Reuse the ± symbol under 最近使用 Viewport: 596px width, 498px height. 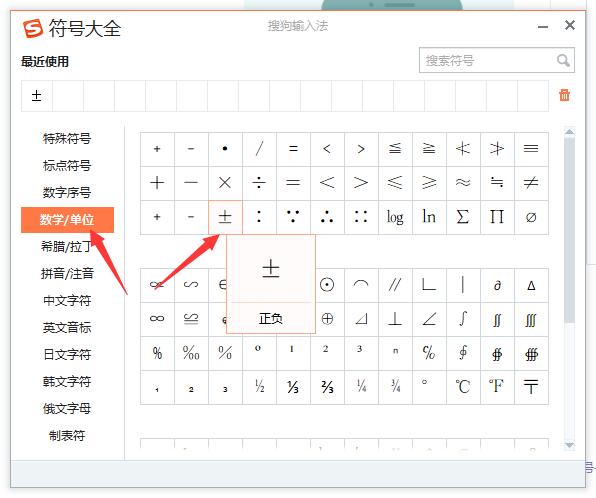(36, 95)
